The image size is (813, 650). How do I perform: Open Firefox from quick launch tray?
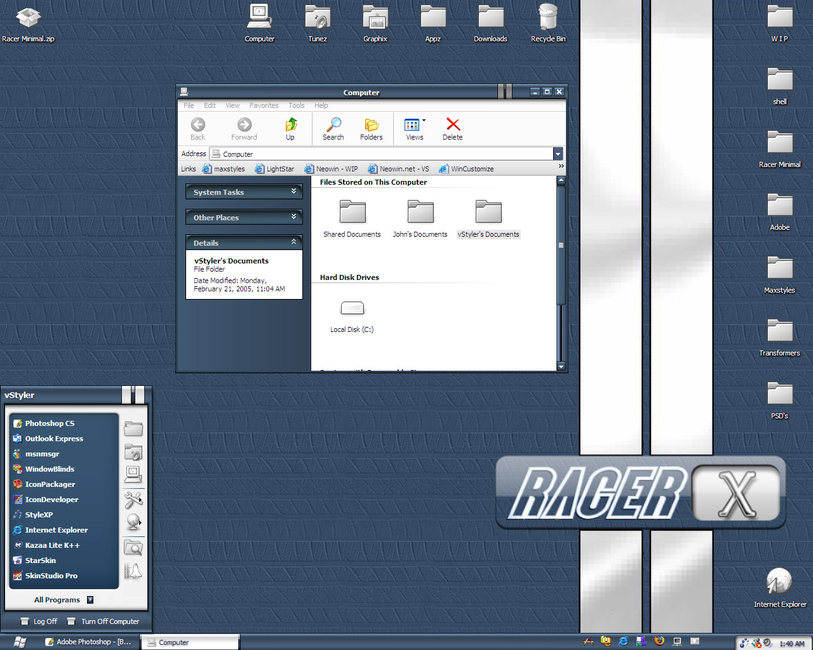coord(659,641)
